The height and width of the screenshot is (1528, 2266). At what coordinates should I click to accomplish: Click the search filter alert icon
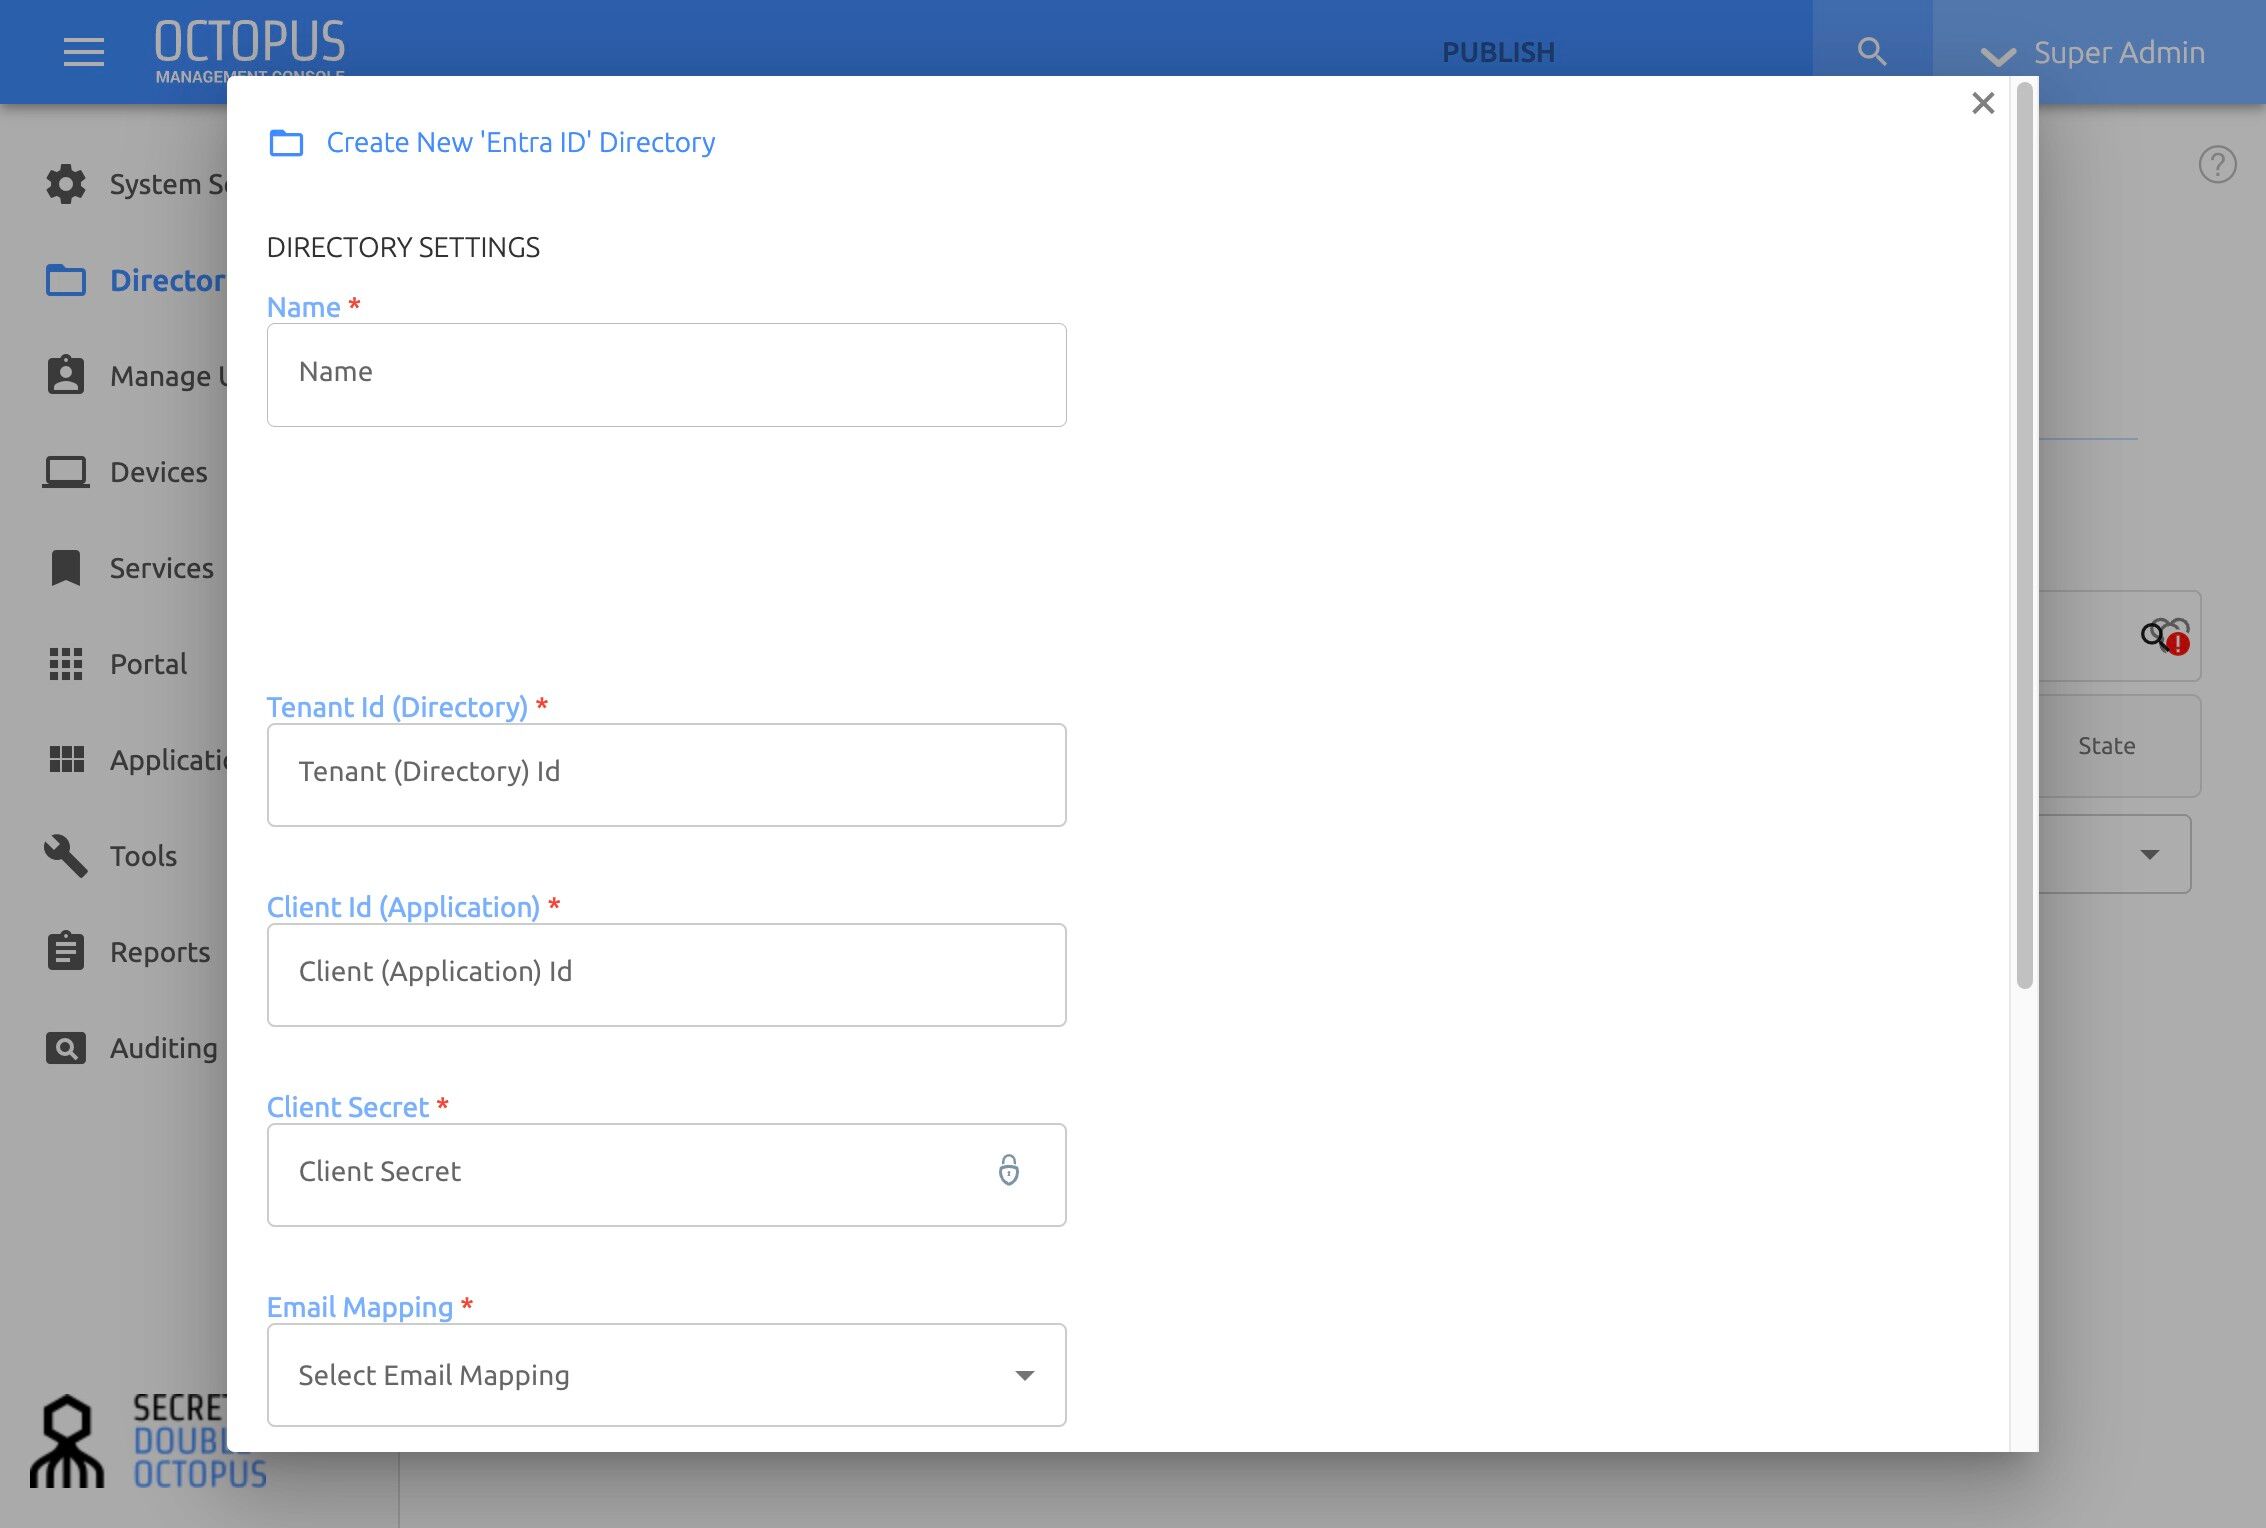[x=2165, y=636]
